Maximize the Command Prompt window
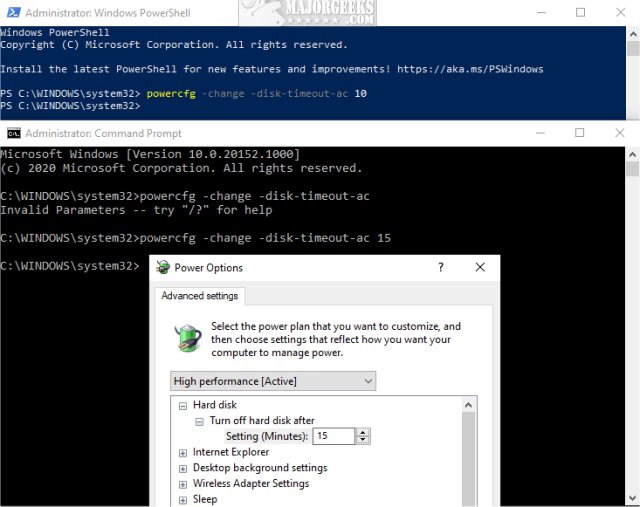 [x=579, y=133]
